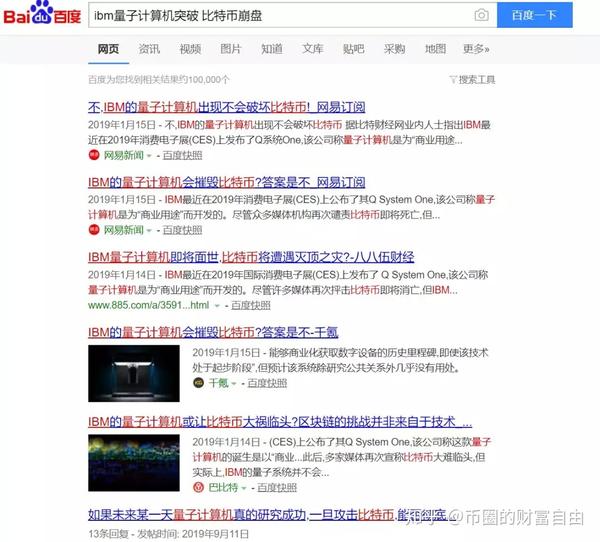Screen dimensions: 600x542
Task: Go to the 文库 tab
Action: [313, 49]
